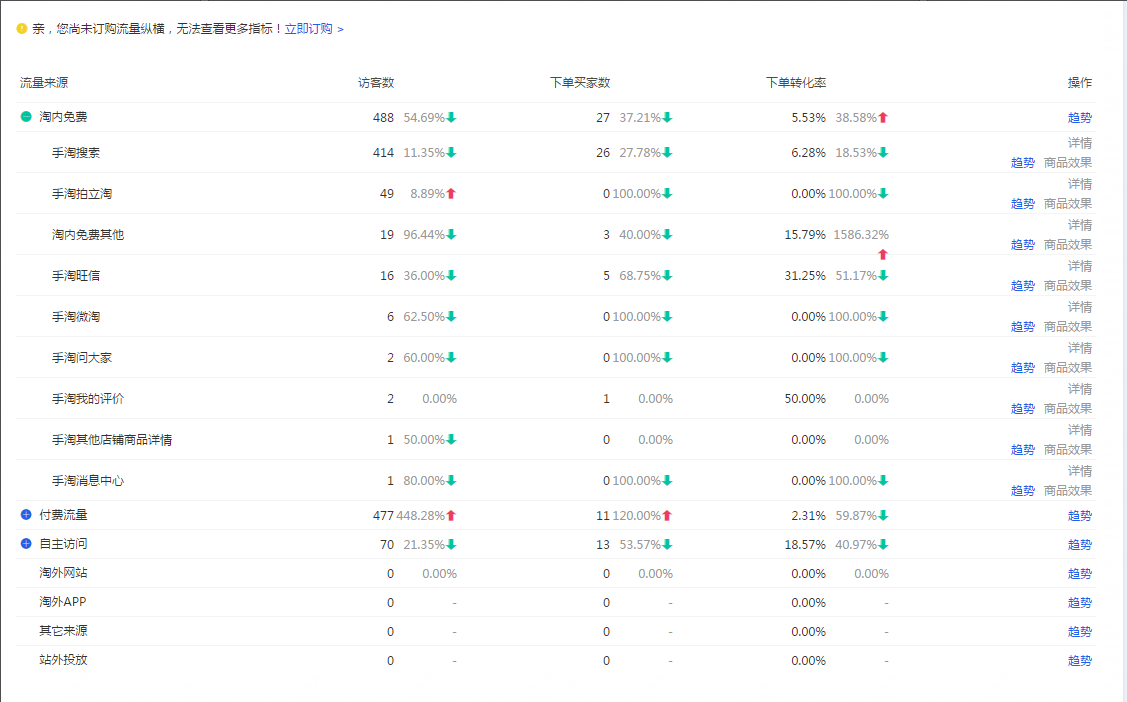Open 商品效果 for the 手淘问大家 row
1127x702 pixels.
tap(1067, 367)
